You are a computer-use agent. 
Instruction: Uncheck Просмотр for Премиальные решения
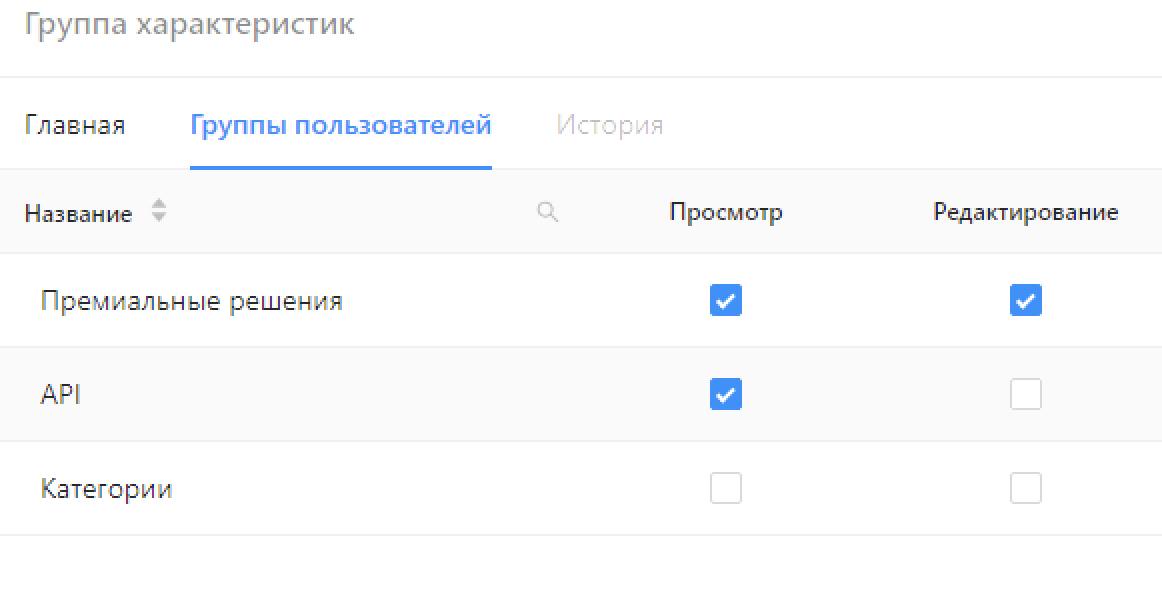725,300
